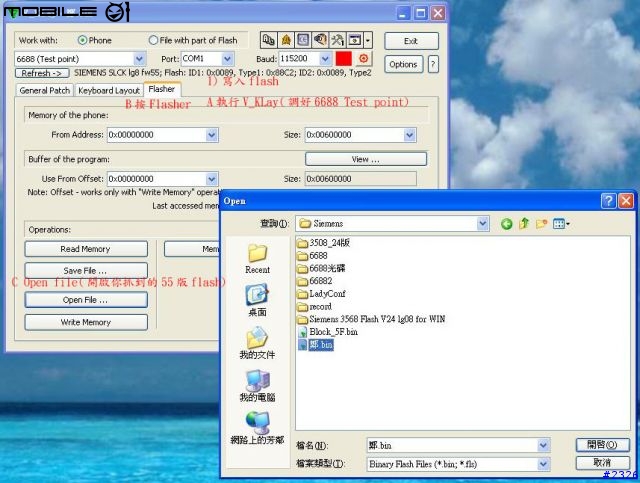Expand the 查詢 'Siemens' folder dropdown
Viewport: 640px width, 483px height.
tap(483, 223)
